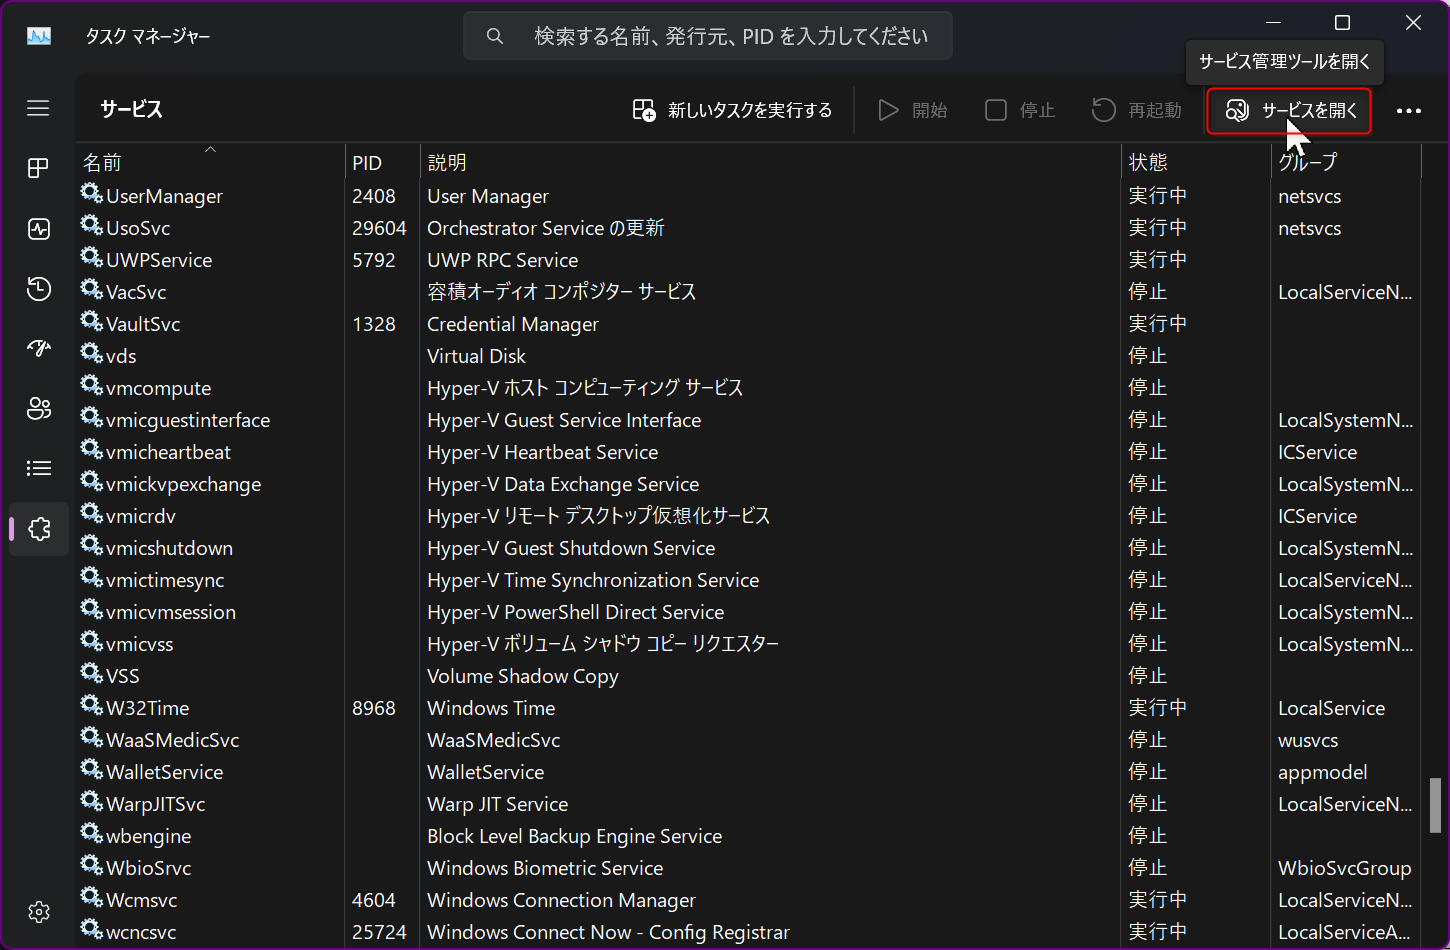This screenshot has height=950, width=1450.
Task: Click 新しいタスクを実行する button
Action: (732, 110)
